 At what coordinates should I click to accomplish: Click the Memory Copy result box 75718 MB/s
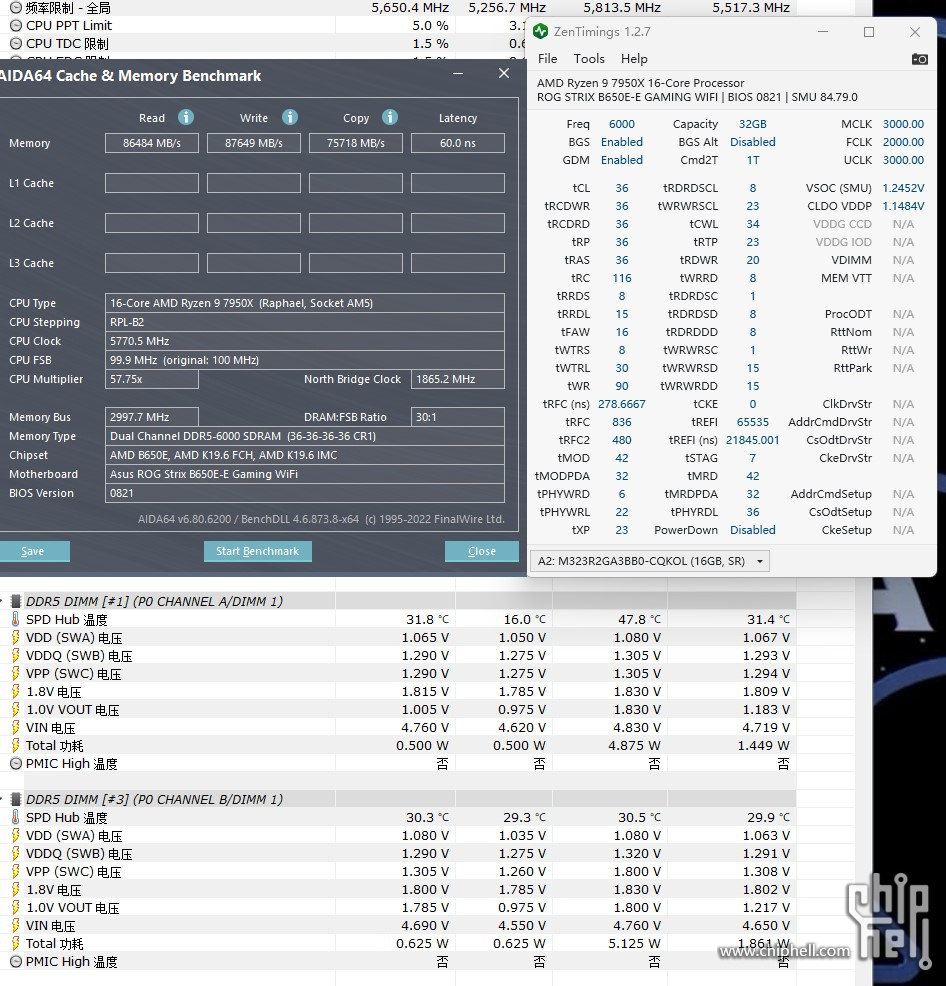pos(356,143)
